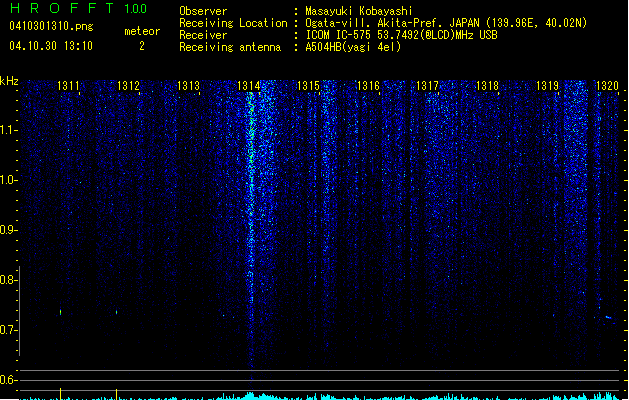Screen dimensions: 629x400
Task: Click the Receiving Location field label
Action: point(233,23)
